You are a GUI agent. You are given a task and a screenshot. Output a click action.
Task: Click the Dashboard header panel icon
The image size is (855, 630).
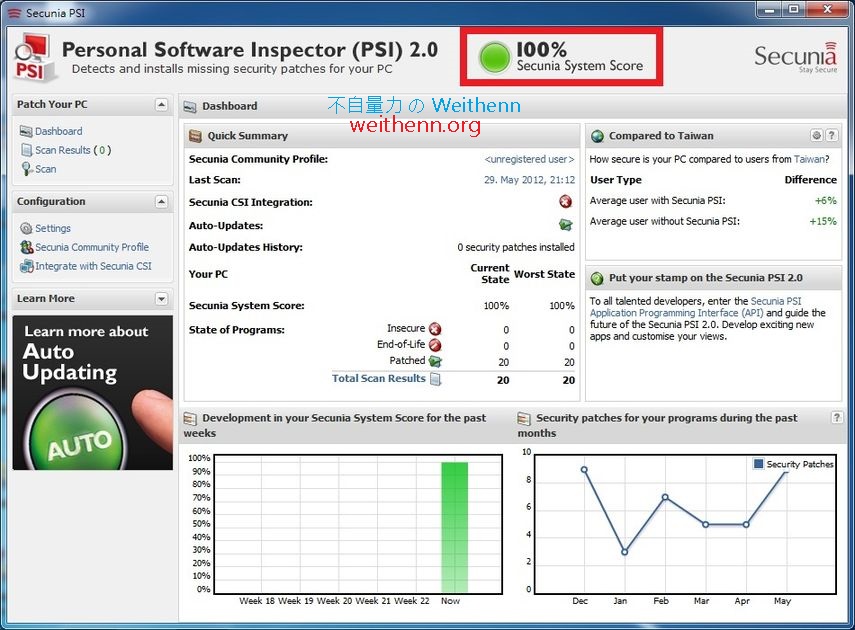coord(190,107)
